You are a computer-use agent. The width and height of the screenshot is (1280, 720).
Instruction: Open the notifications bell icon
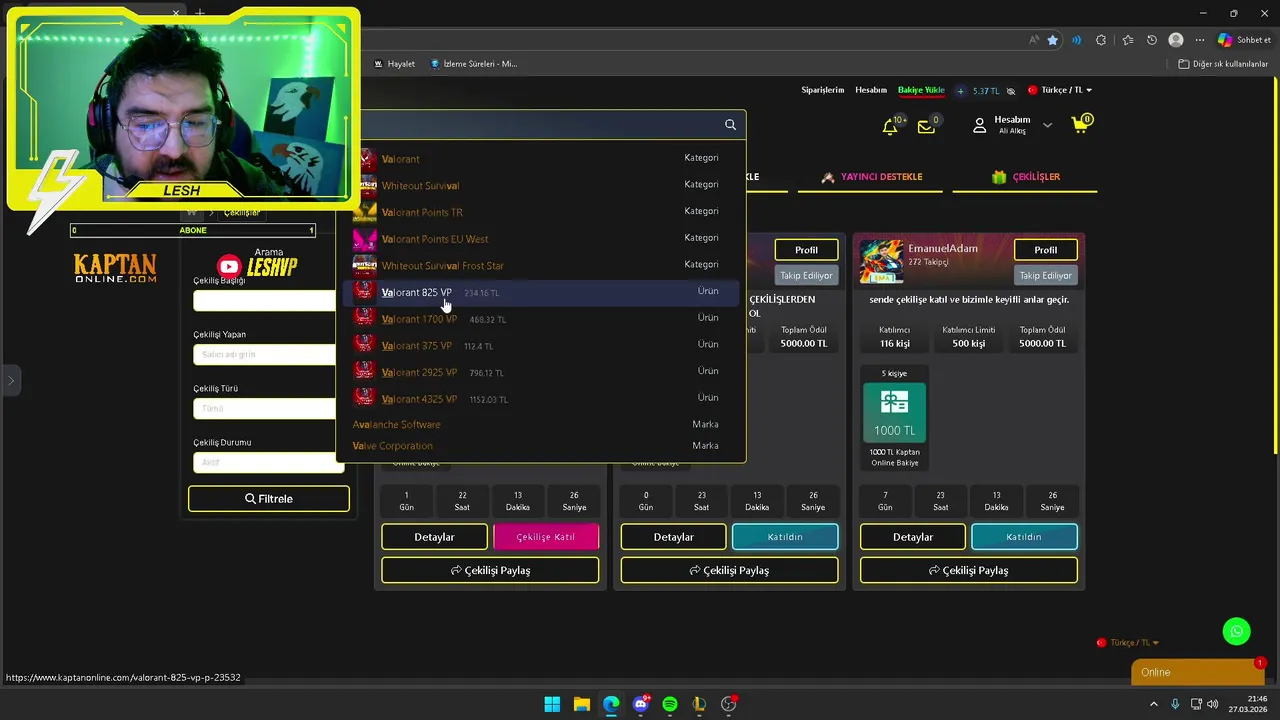(x=890, y=126)
